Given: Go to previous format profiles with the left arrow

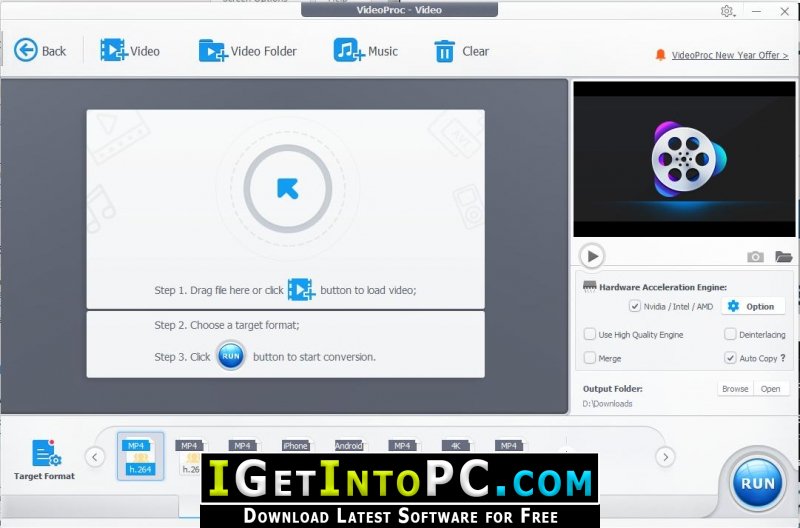Looking at the screenshot, I should 95,457.
